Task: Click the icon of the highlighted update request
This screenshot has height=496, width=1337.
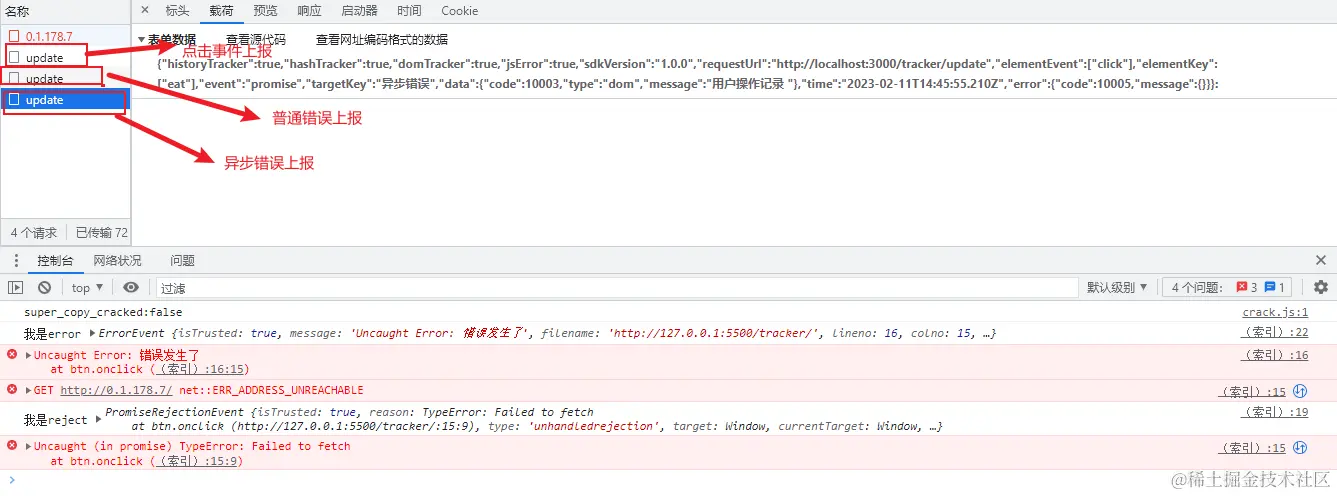Action: pyautogui.click(x=14, y=100)
